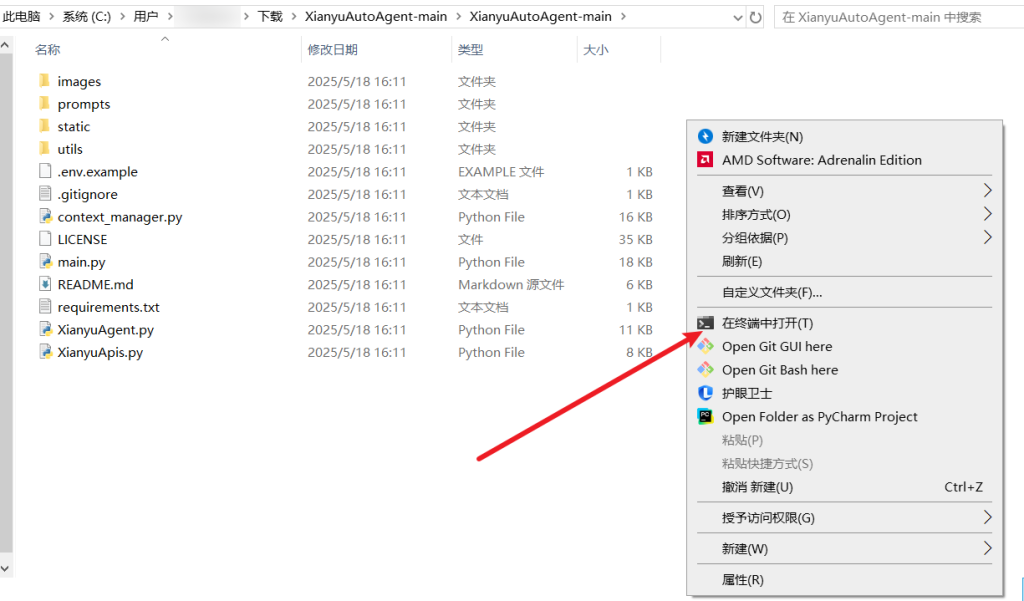Click the images folder icon
1024x601 pixels.
pos(44,81)
